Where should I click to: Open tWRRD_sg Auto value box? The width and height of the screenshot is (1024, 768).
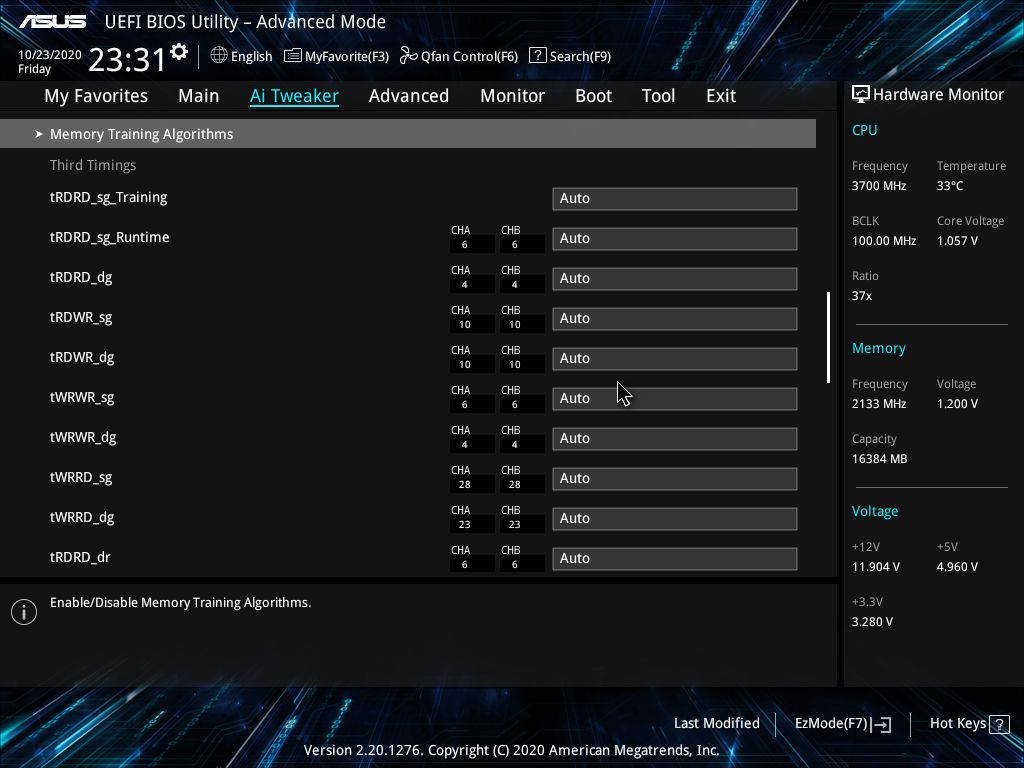(x=675, y=478)
